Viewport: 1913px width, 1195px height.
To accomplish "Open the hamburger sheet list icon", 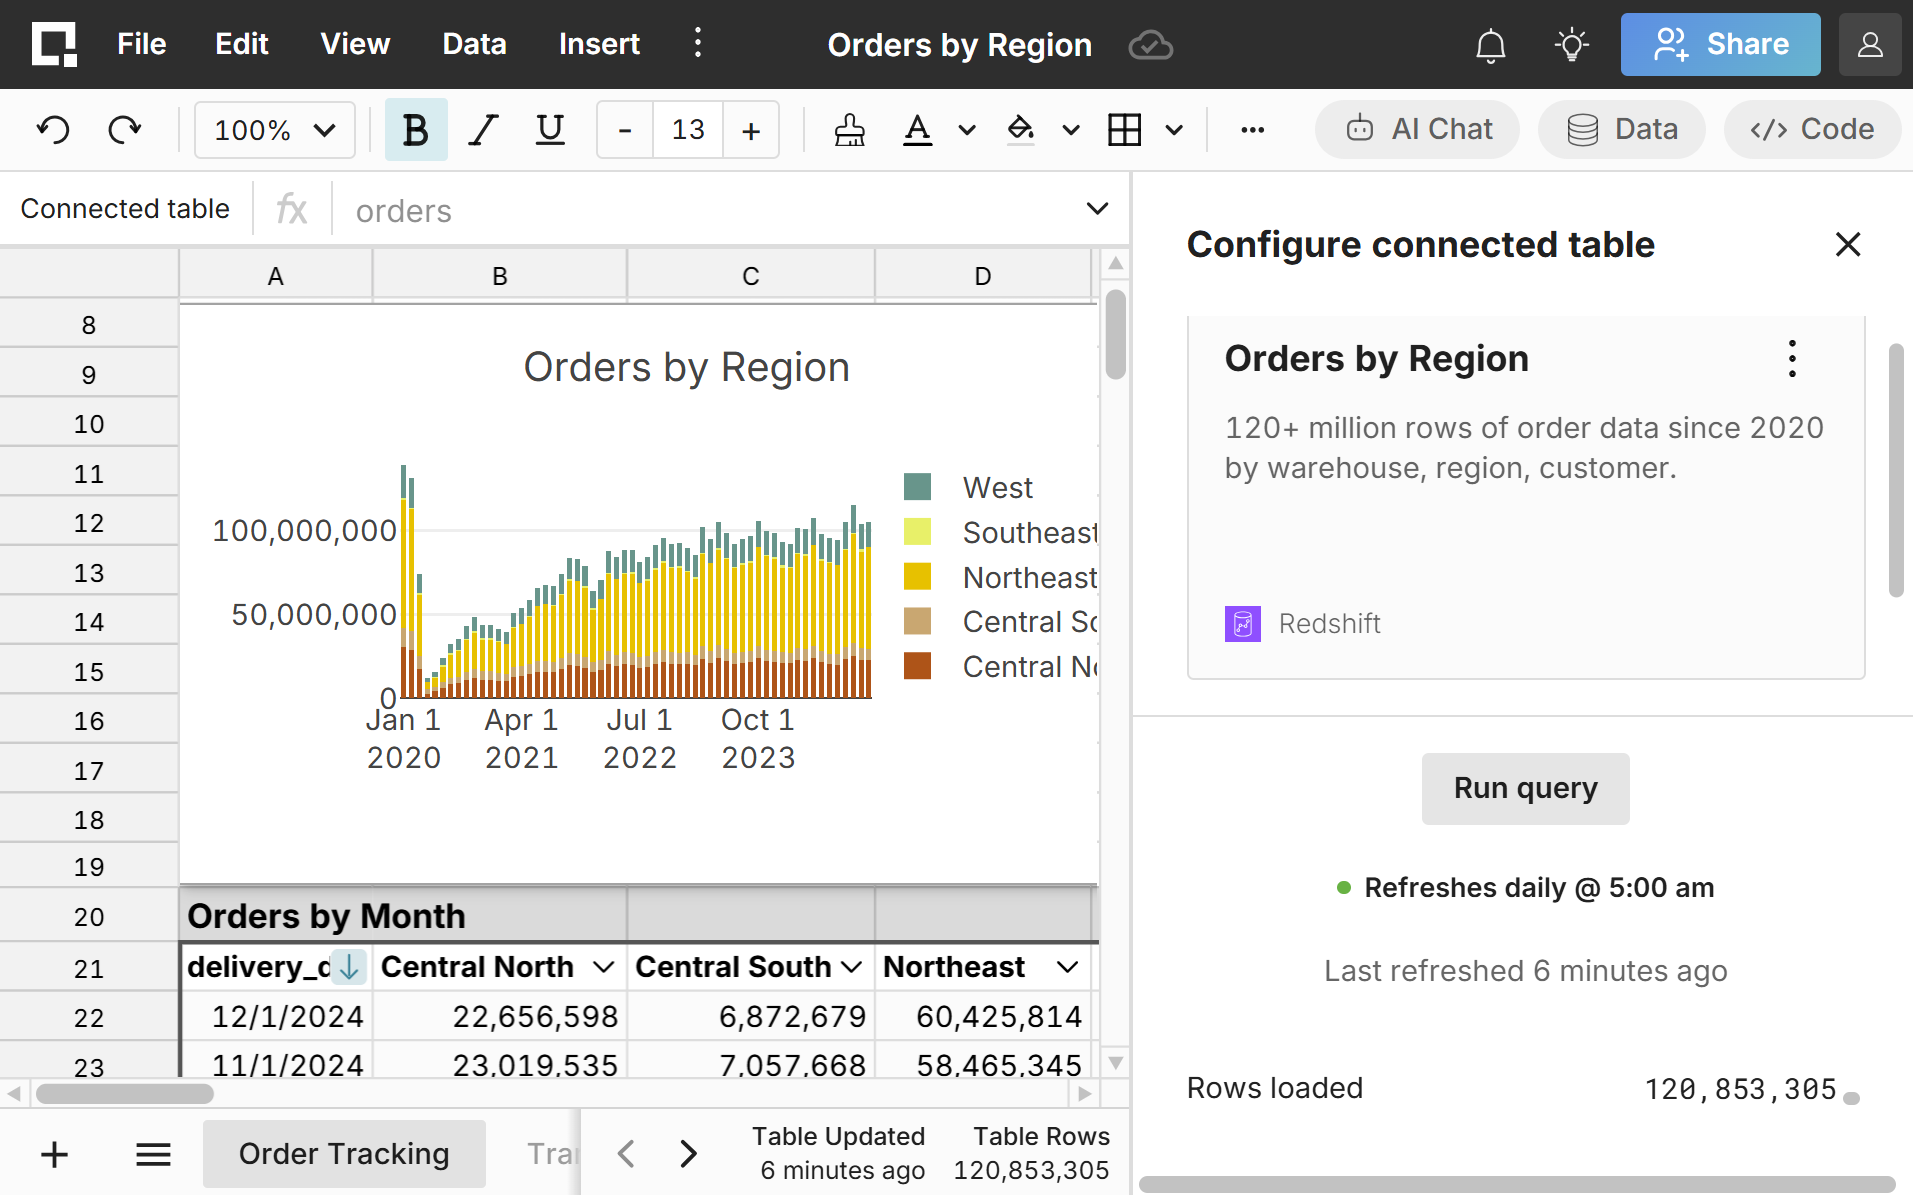I will click(x=153, y=1154).
